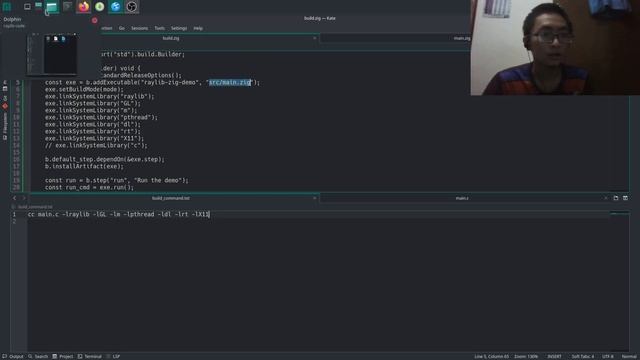Image resolution: width=640 pixels, height=360 pixels.
Task: Click the Filesystem sidebar tab
Action: click(x=5, y=126)
